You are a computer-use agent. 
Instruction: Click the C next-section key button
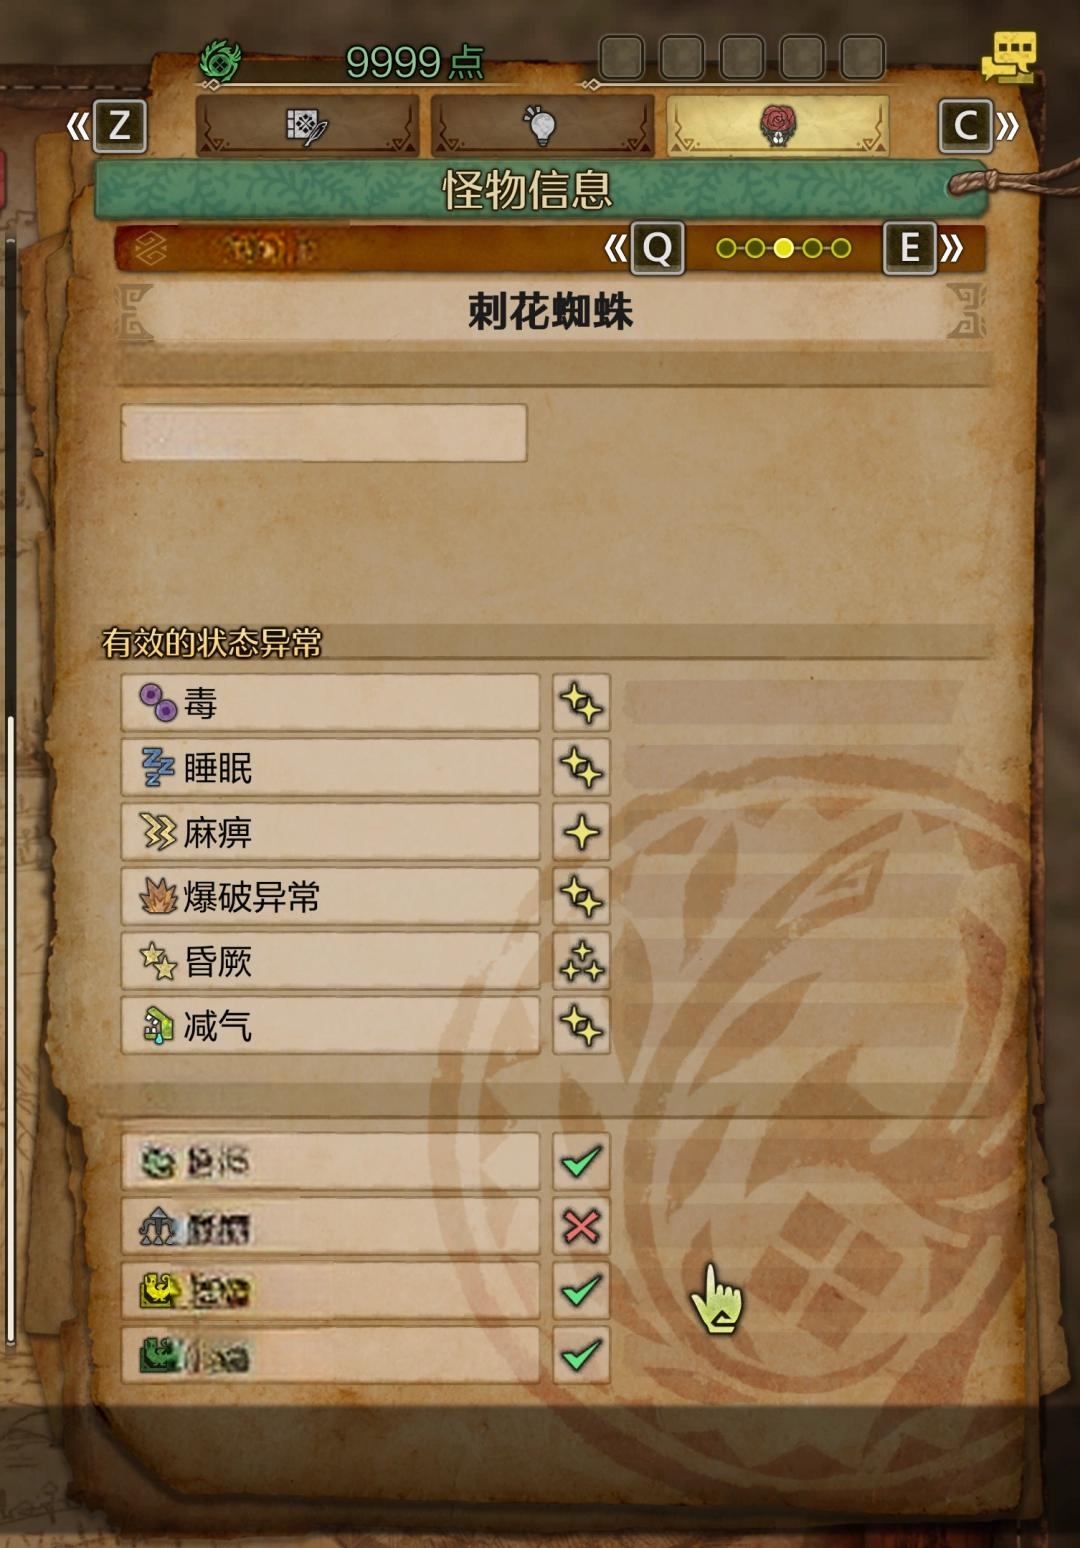pos(965,126)
